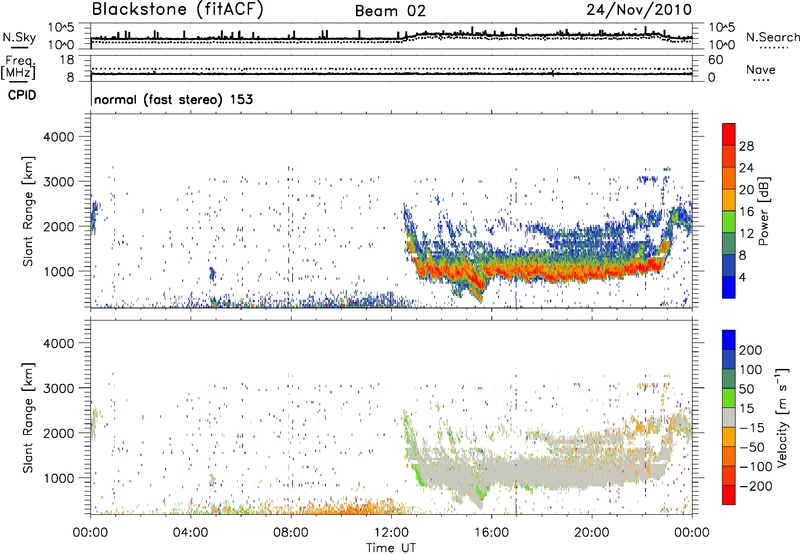Click the 'Blackstone (fitACF)' title text
Viewport: 800px width, 554px height.
click(178, 10)
